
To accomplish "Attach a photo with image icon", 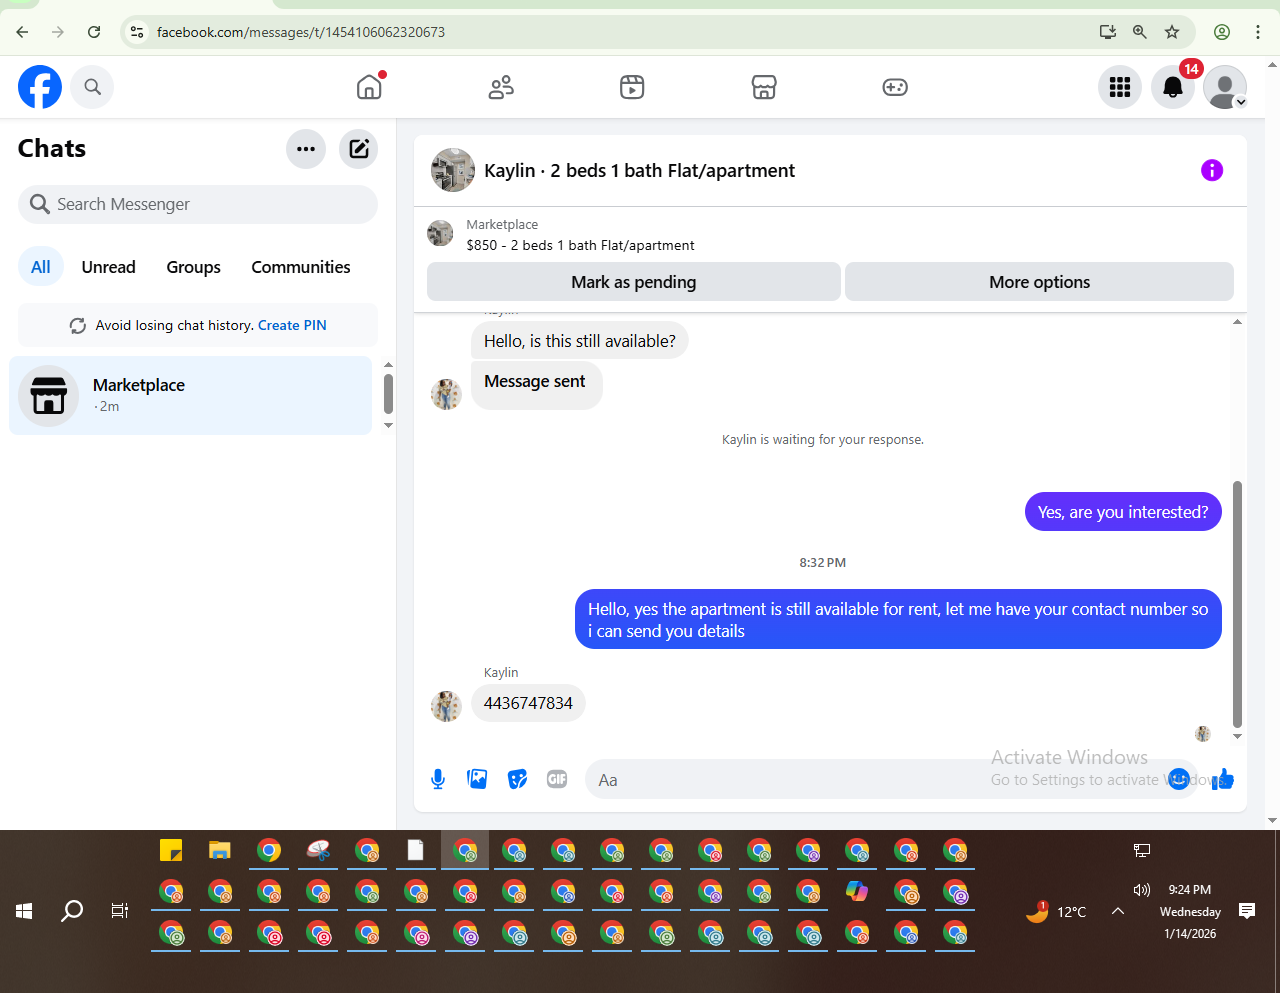I will pyautogui.click(x=477, y=779).
